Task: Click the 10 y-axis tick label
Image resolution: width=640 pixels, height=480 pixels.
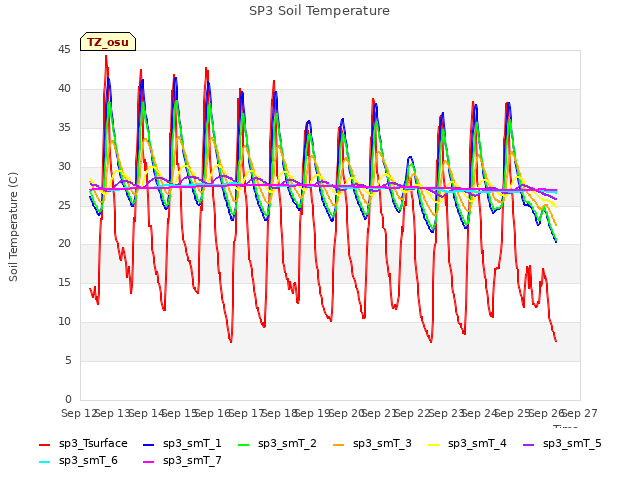Action: (x=64, y=322)
